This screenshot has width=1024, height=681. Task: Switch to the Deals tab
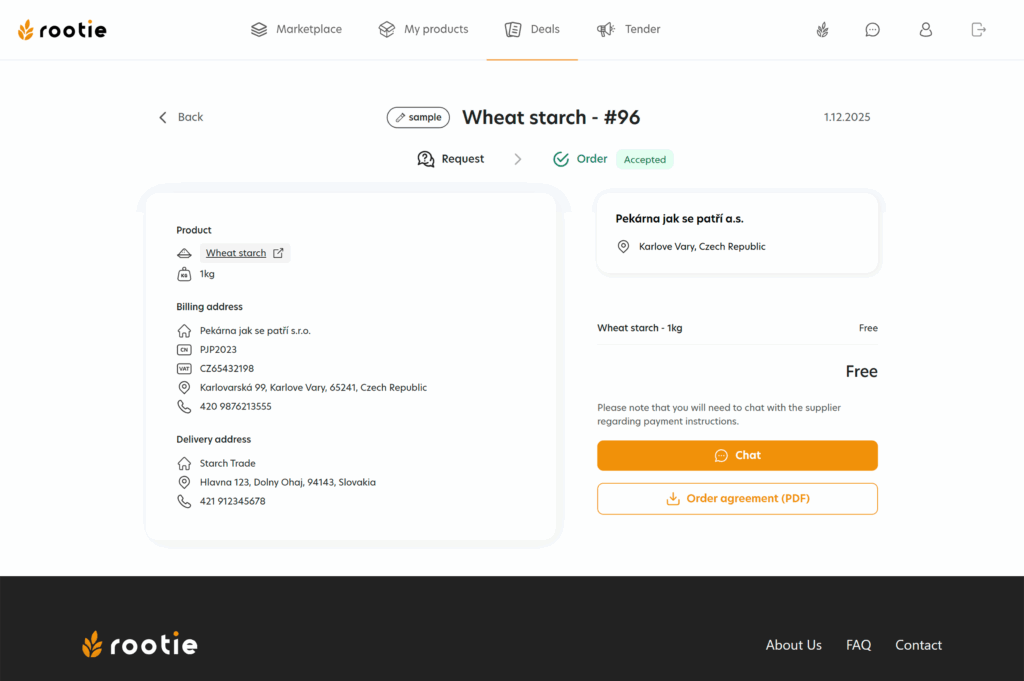coord(532,30)
